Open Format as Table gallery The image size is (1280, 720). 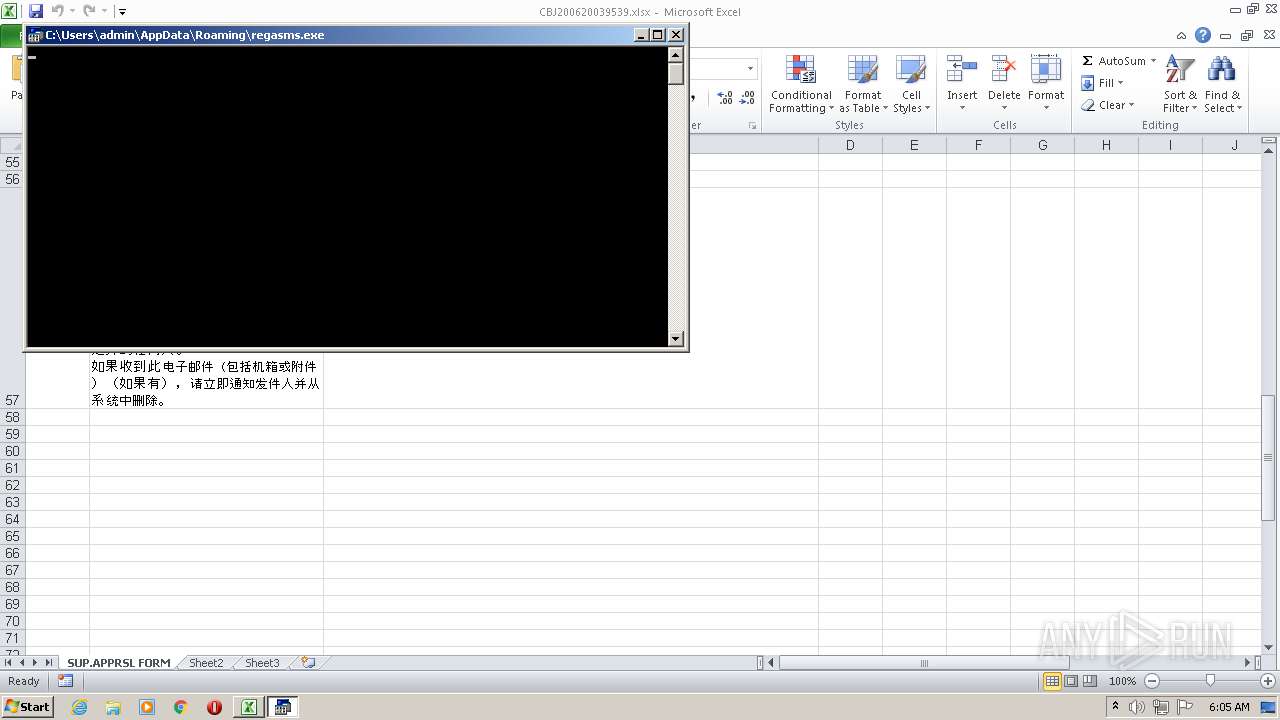click(862, 84)
